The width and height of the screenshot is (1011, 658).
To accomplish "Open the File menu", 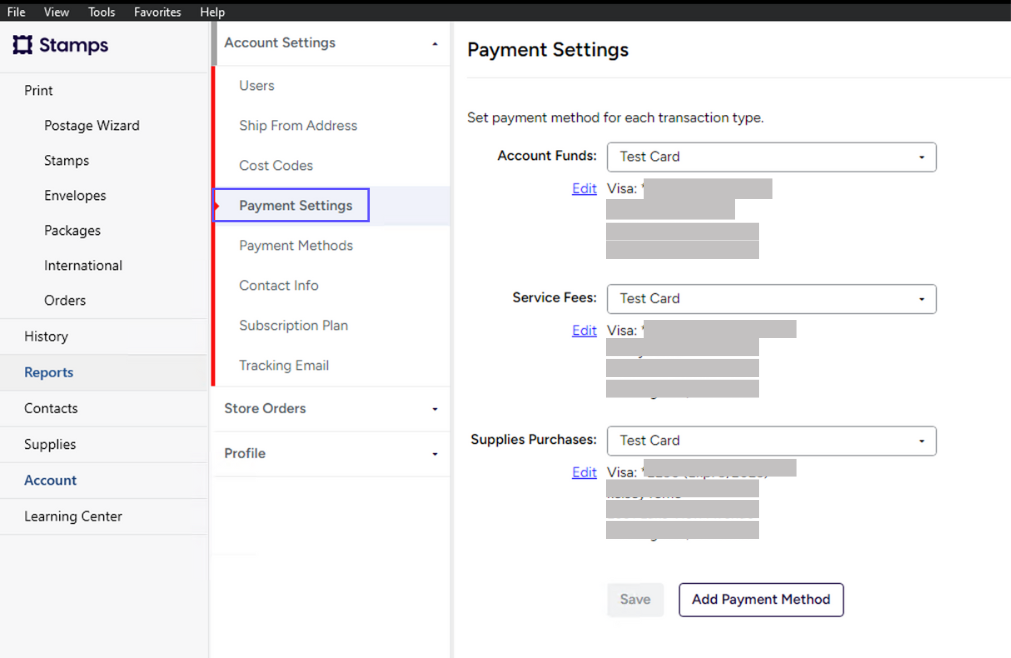I will tap(16, 12).
